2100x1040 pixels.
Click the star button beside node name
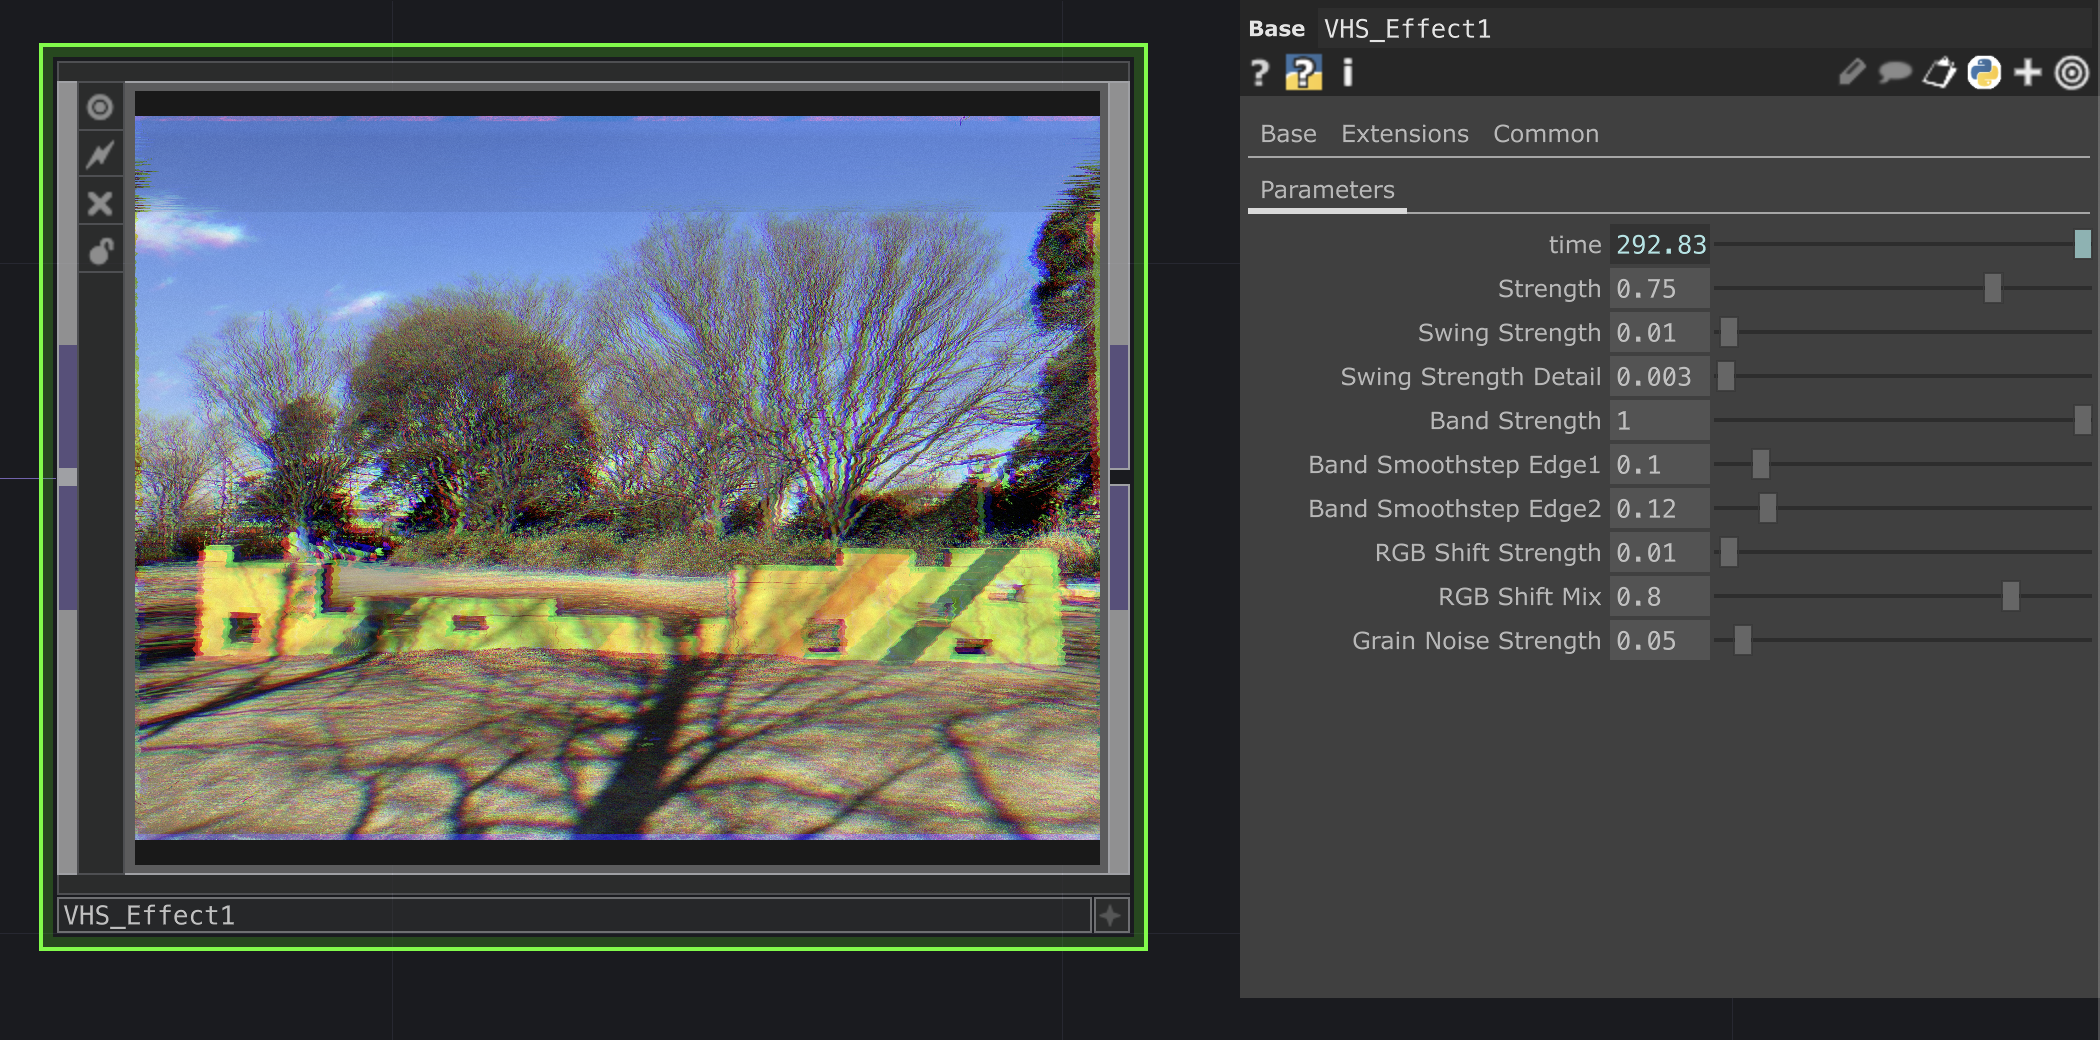(1111, 915)
